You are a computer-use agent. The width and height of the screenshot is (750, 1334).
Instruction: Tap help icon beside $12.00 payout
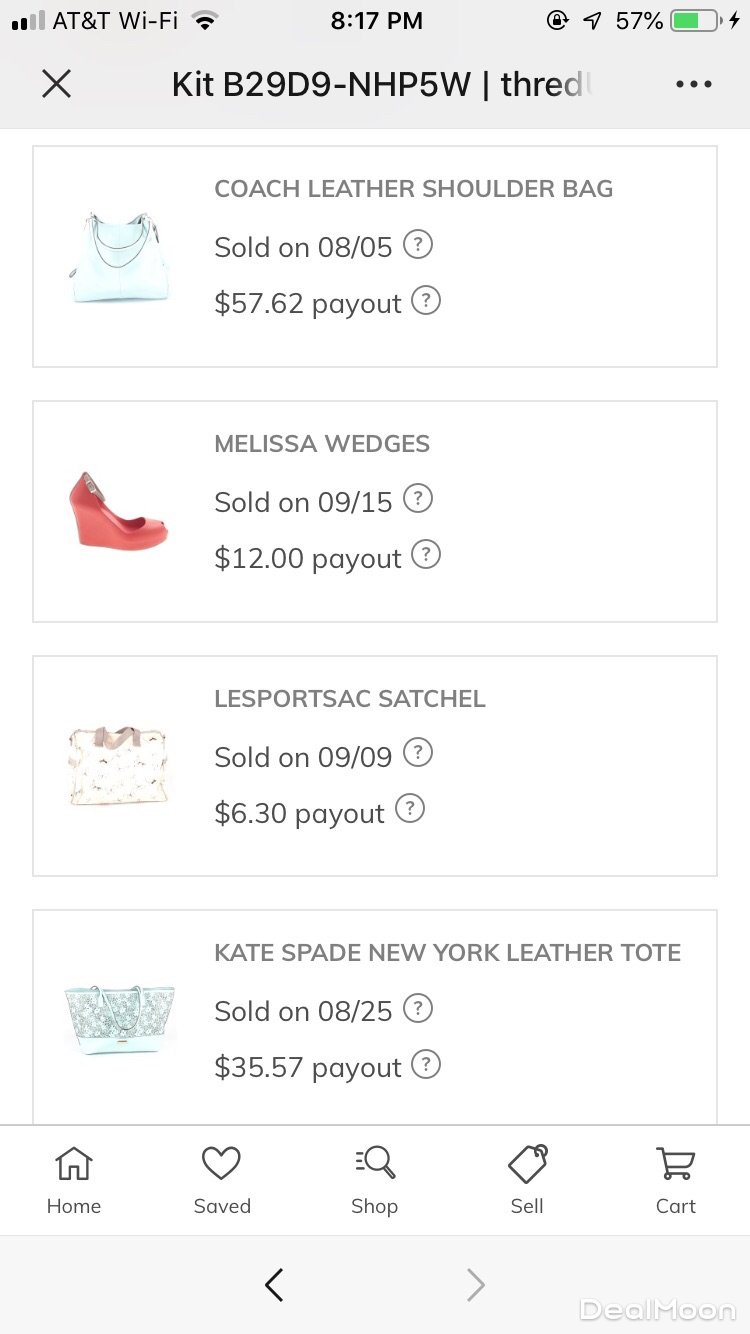(426, 556)
